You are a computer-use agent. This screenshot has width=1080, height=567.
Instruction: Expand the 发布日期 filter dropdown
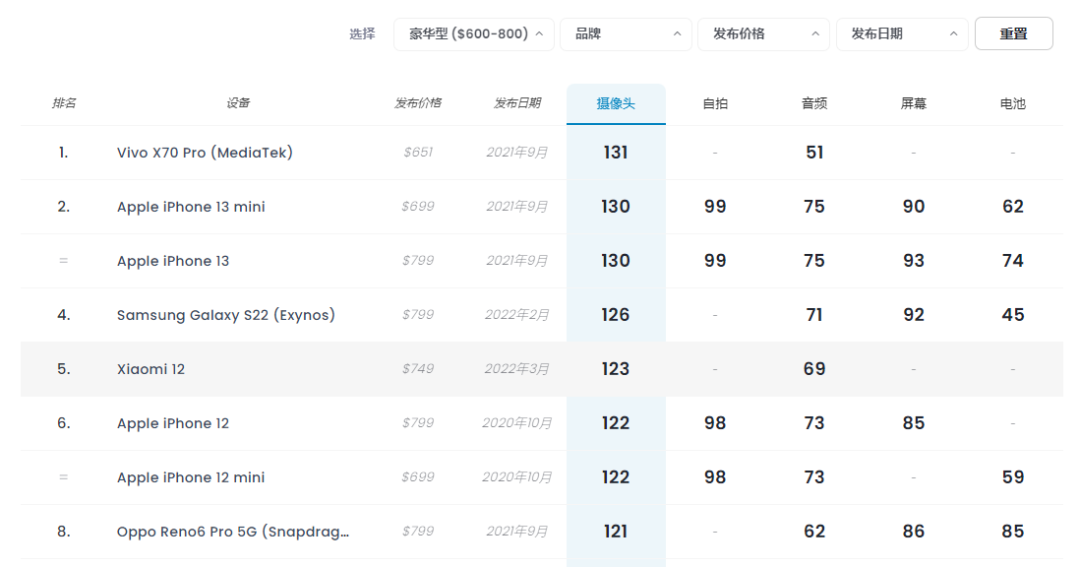901,34
